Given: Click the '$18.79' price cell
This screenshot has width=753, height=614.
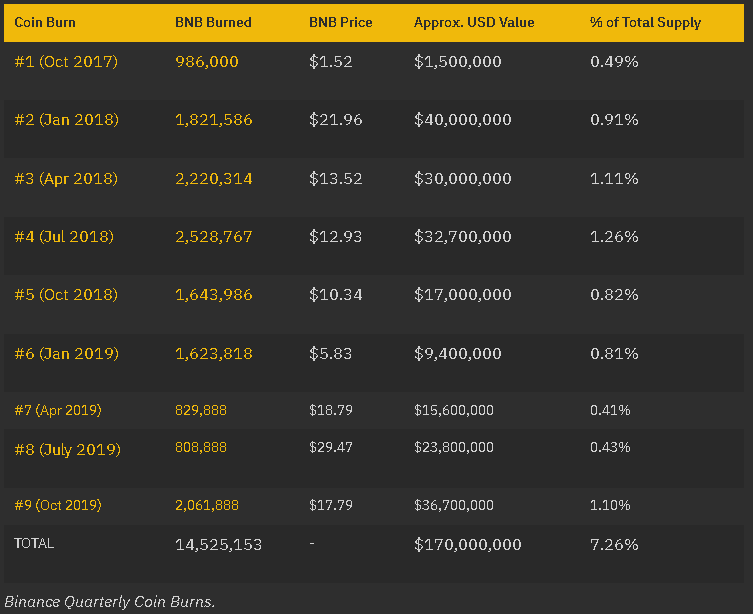Looking at the screenshot, I should [x=331, y=410].
